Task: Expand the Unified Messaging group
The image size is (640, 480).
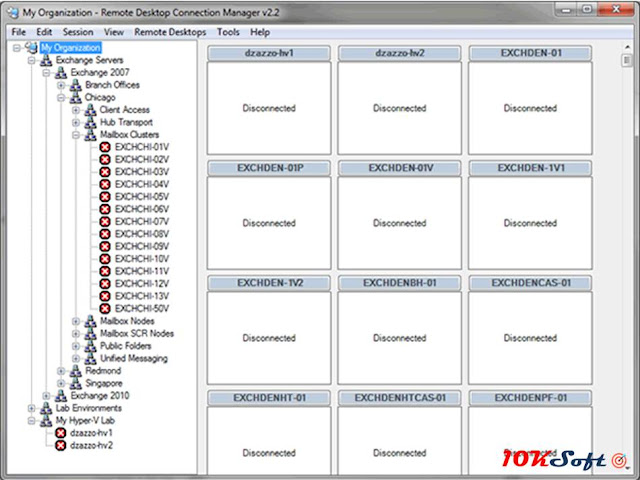Action: click(x=76, y=358)
